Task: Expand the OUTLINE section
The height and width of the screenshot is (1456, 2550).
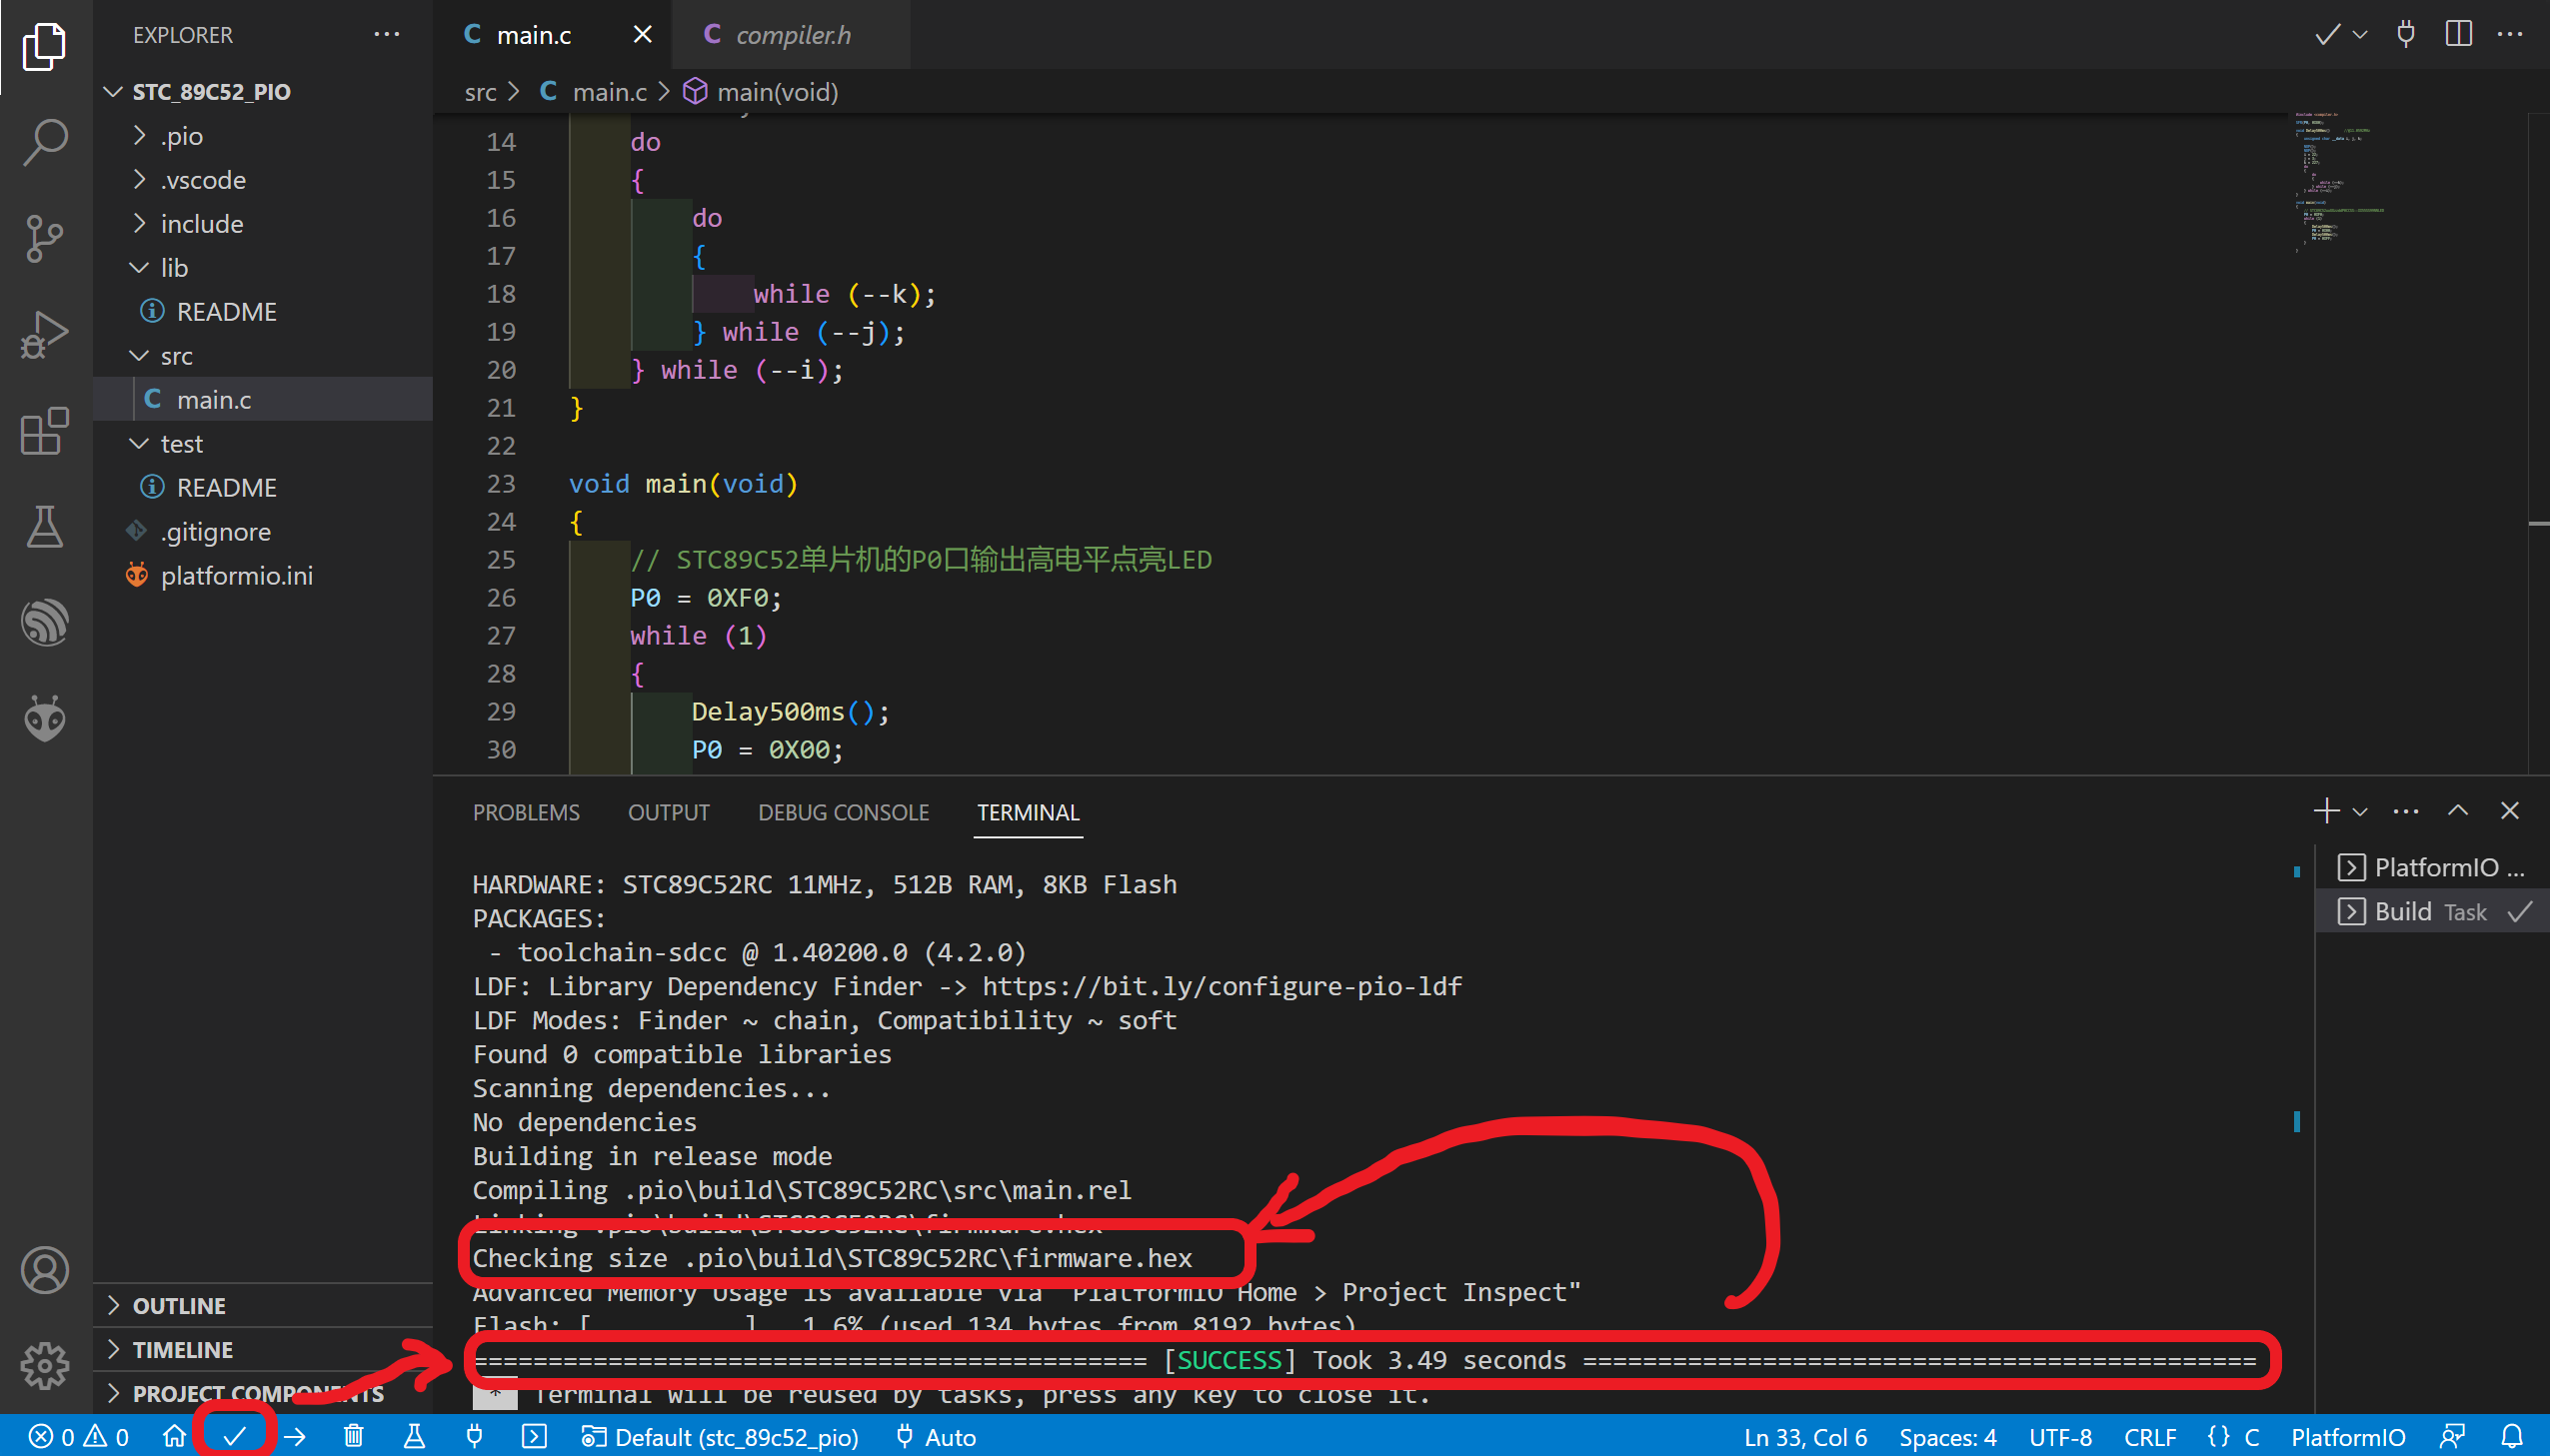Action: [263, 1305]
